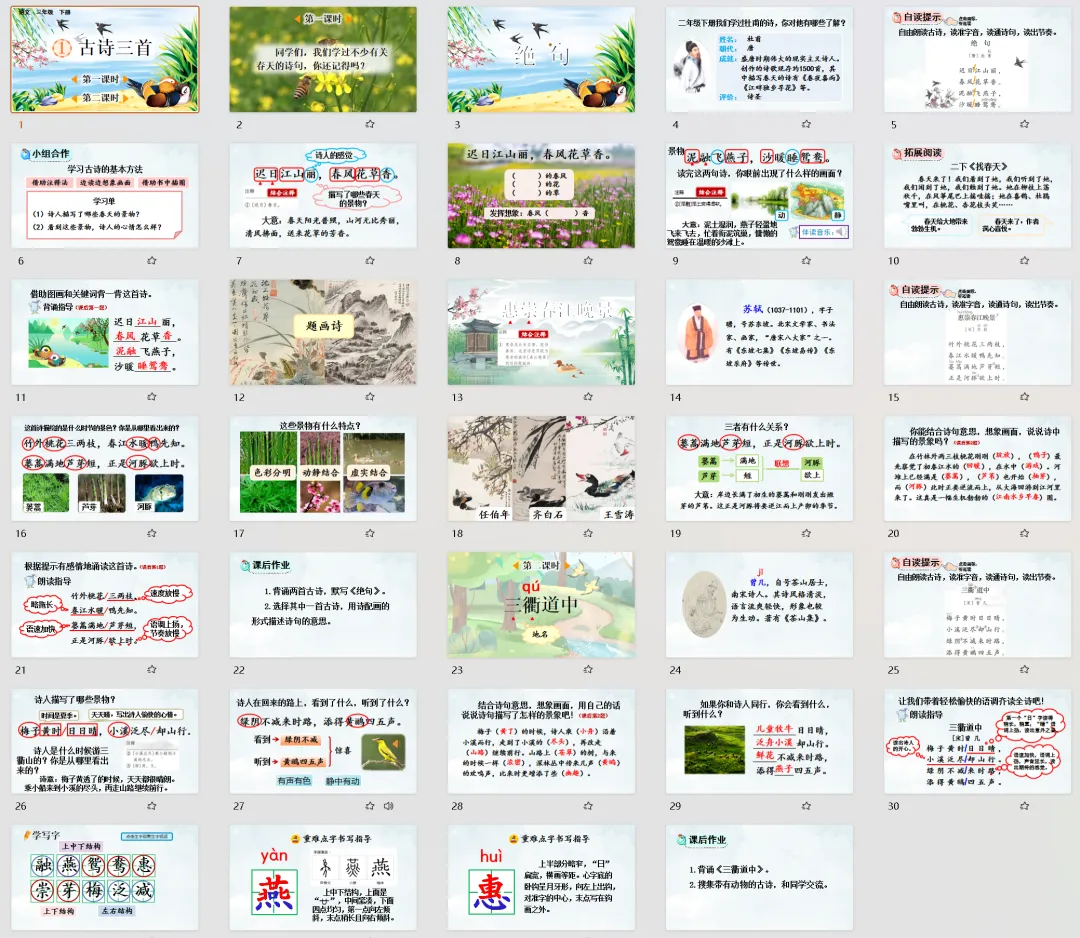Select slide 4 thumbnail about poet 杜甫
This screenshot has height=938, width=1080.
click(x=759, y=59)
